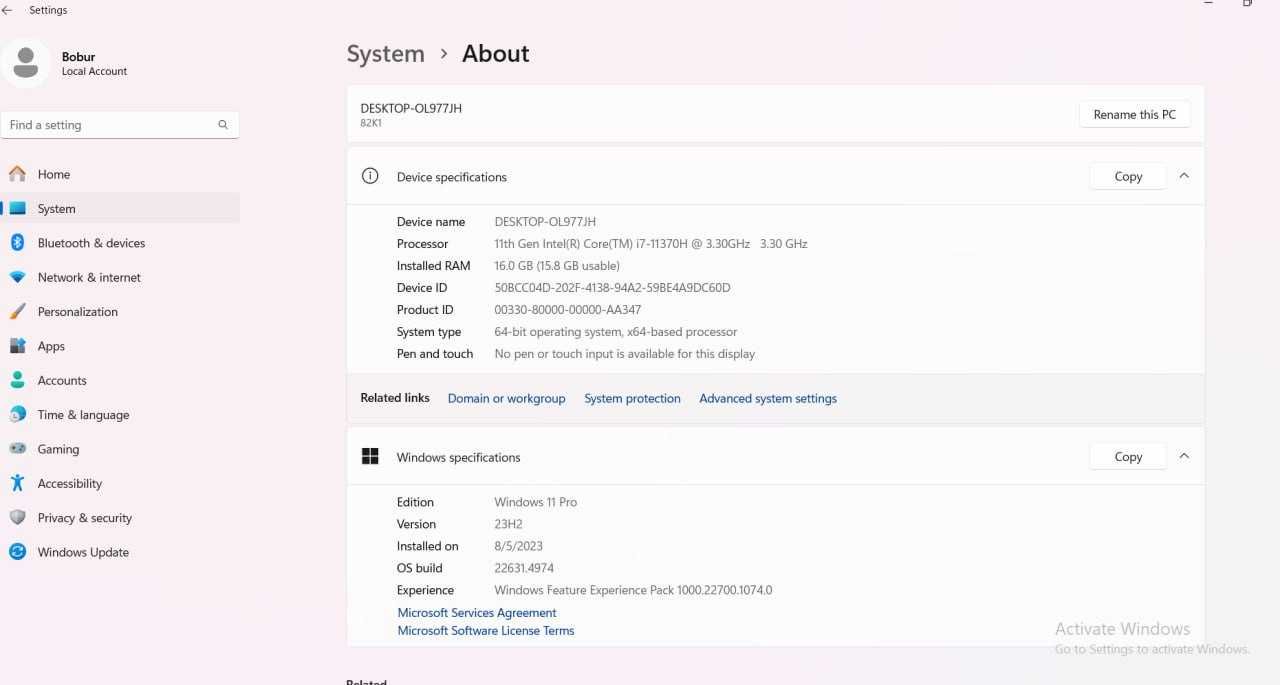Select Bluetooth & devices menu item
Image resolution: width=1280 pixels, height=685 pixels.
coord(91,243)
